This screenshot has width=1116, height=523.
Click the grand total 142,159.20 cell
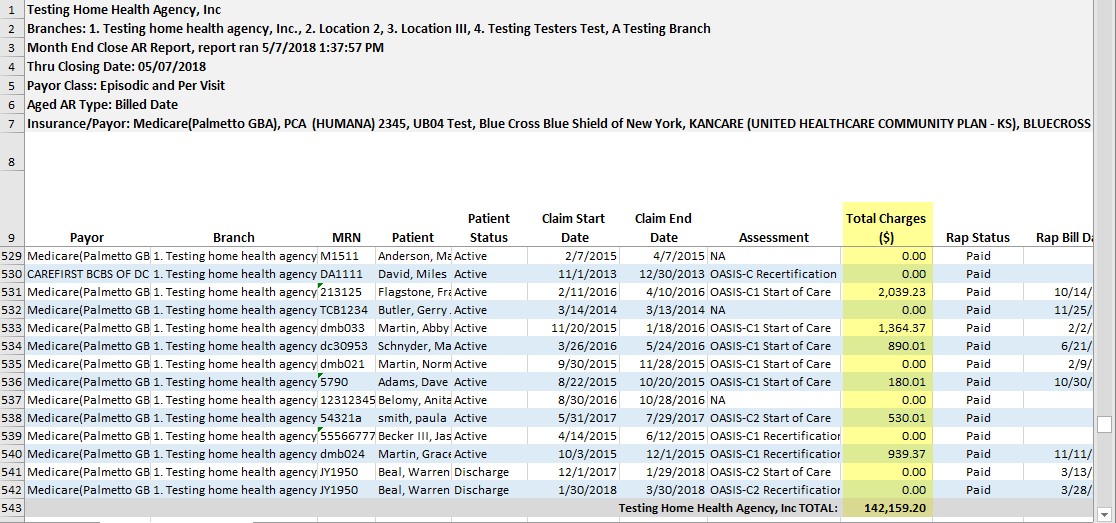click(887, 508)
